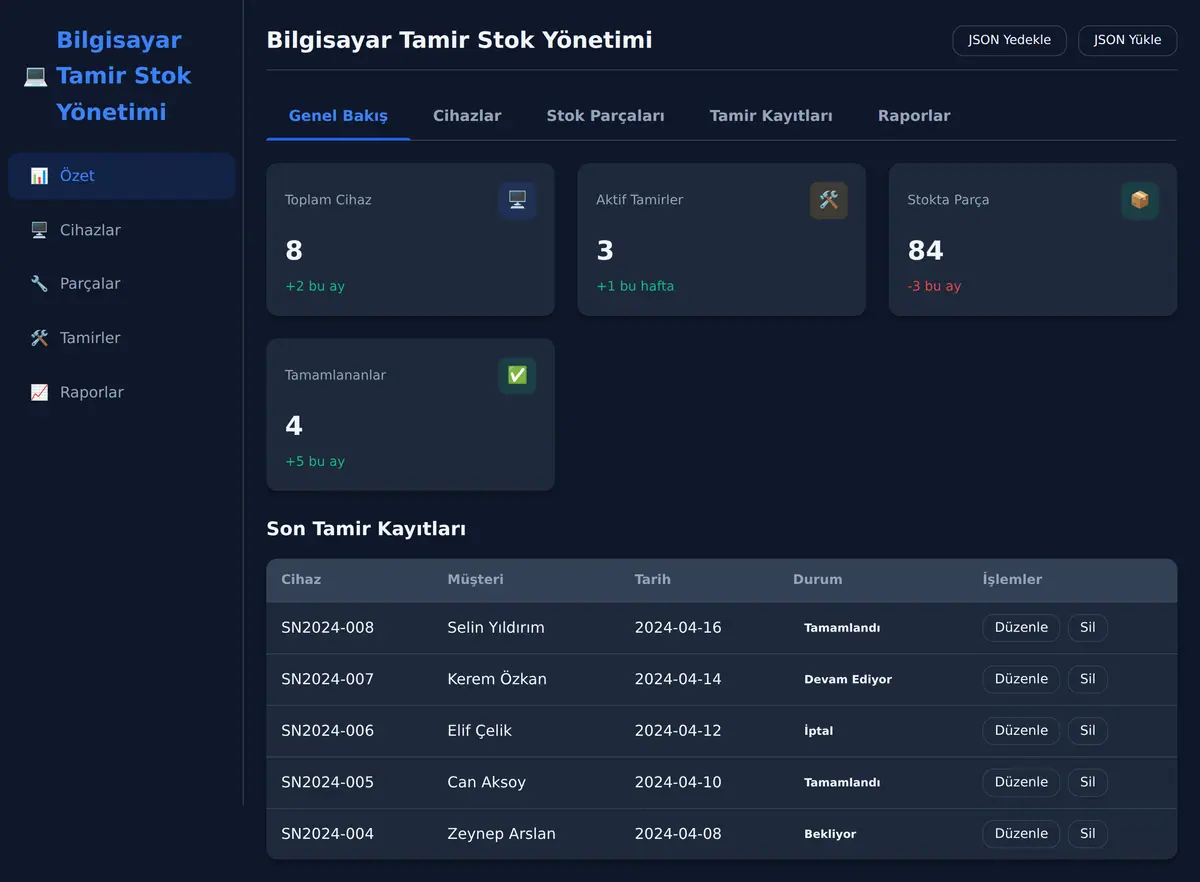Click the JSON Yedekle button
The width and height of the screenshot is (1200, 882).
(1009, 40)
